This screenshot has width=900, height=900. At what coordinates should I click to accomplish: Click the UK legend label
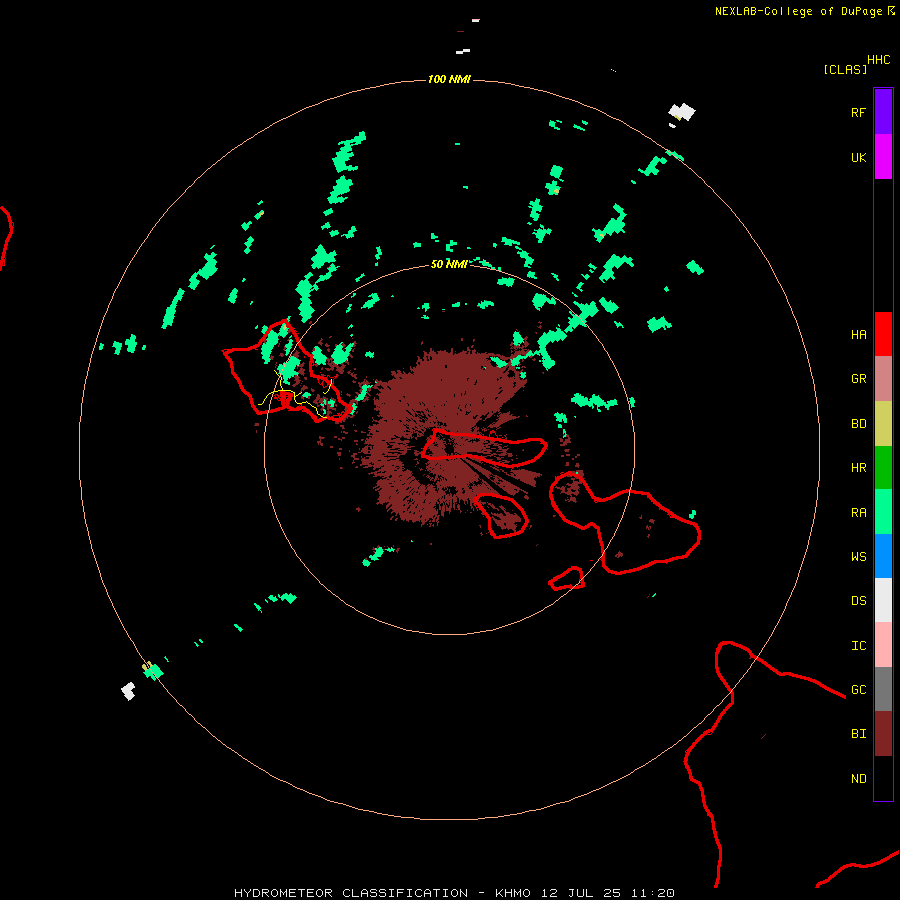click(x=859, y=157)
